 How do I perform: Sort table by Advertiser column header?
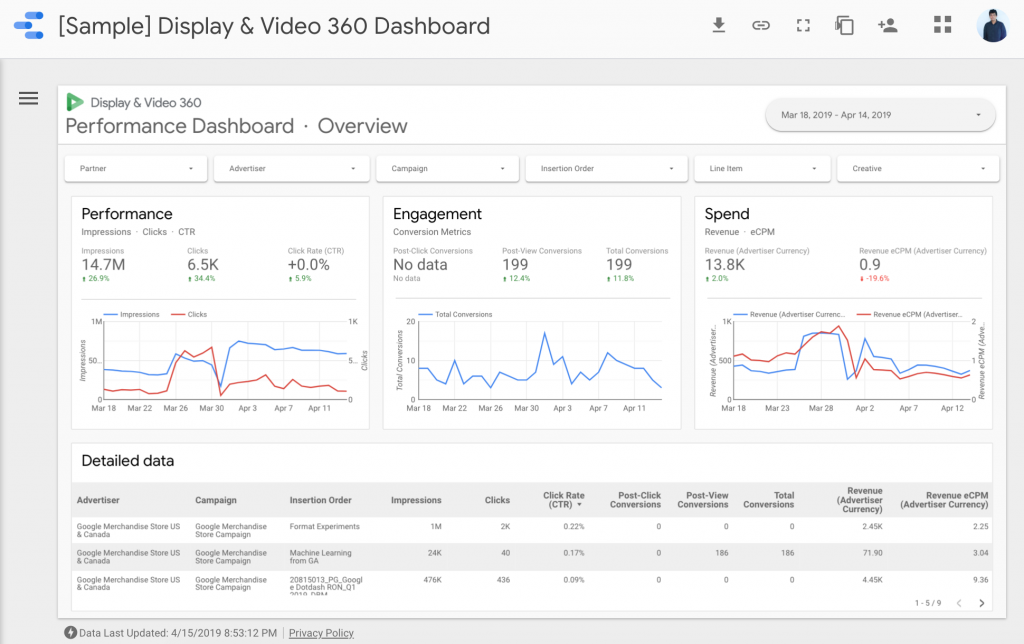98,500
